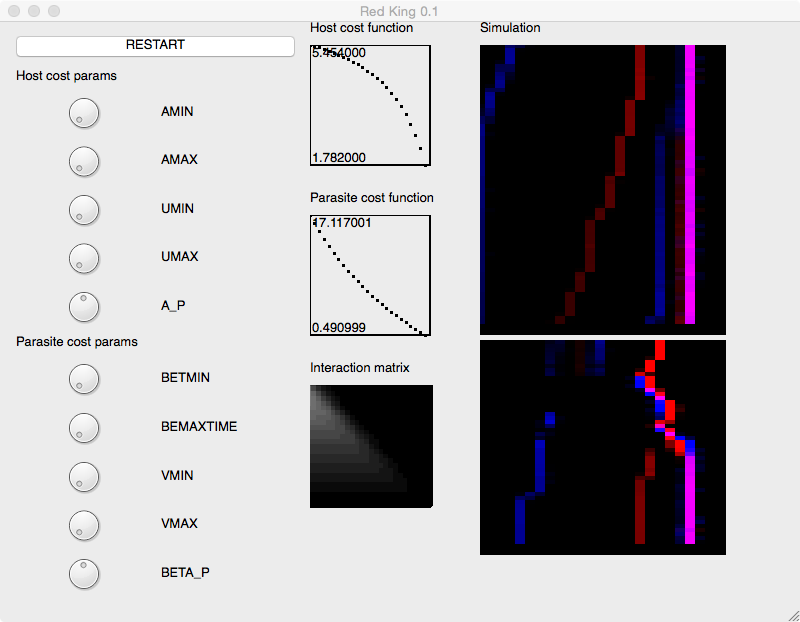The width and height of the screenshot is (800, 622).
Task: Click the A_P dial knob
Action: [x=84, y=306]
